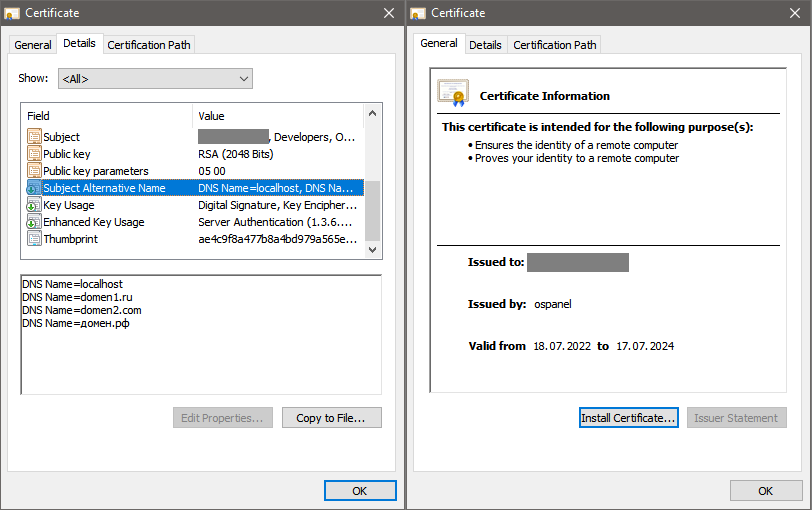Click the Key Usage field icon
The width and height of the screenshot is (812, 510).
(x=34, y=205)
